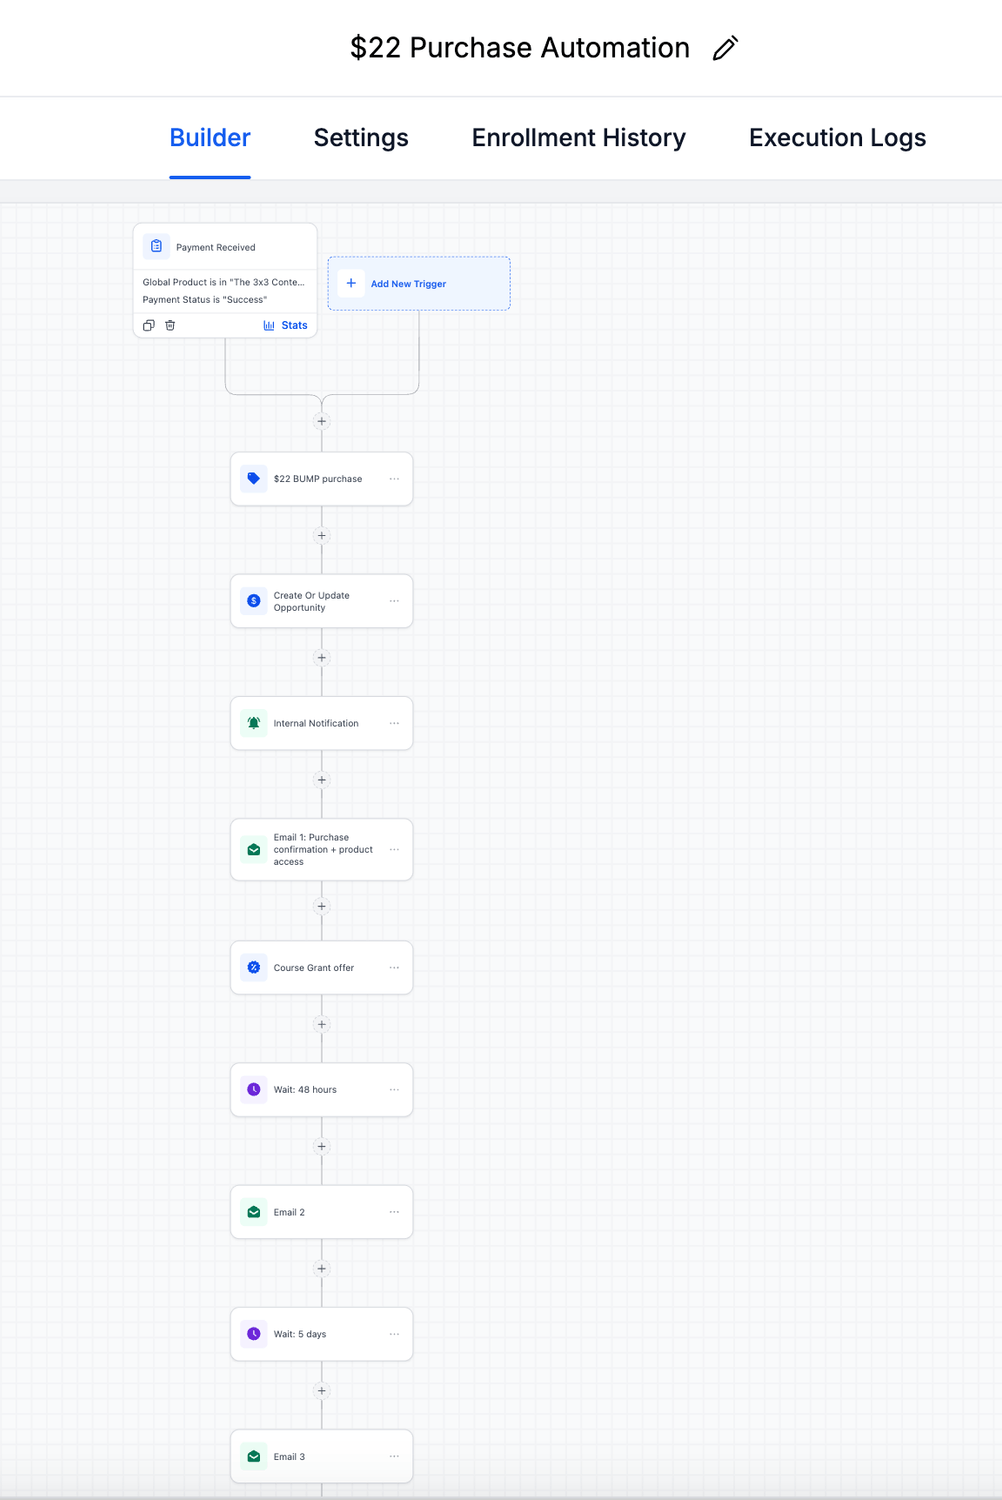Open the three-dot menu on Internal Notification
This screenshot has height=1500, width=1002.
pyautogui.click(x=394, y=723)
